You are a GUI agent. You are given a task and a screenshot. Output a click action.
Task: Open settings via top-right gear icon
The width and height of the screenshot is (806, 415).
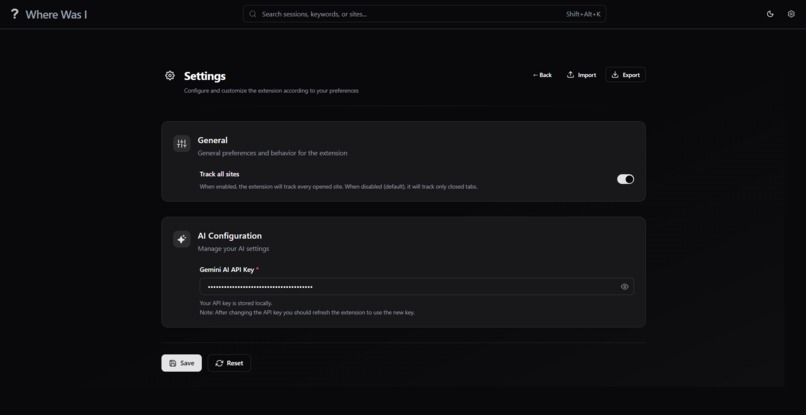click(791, 14)
